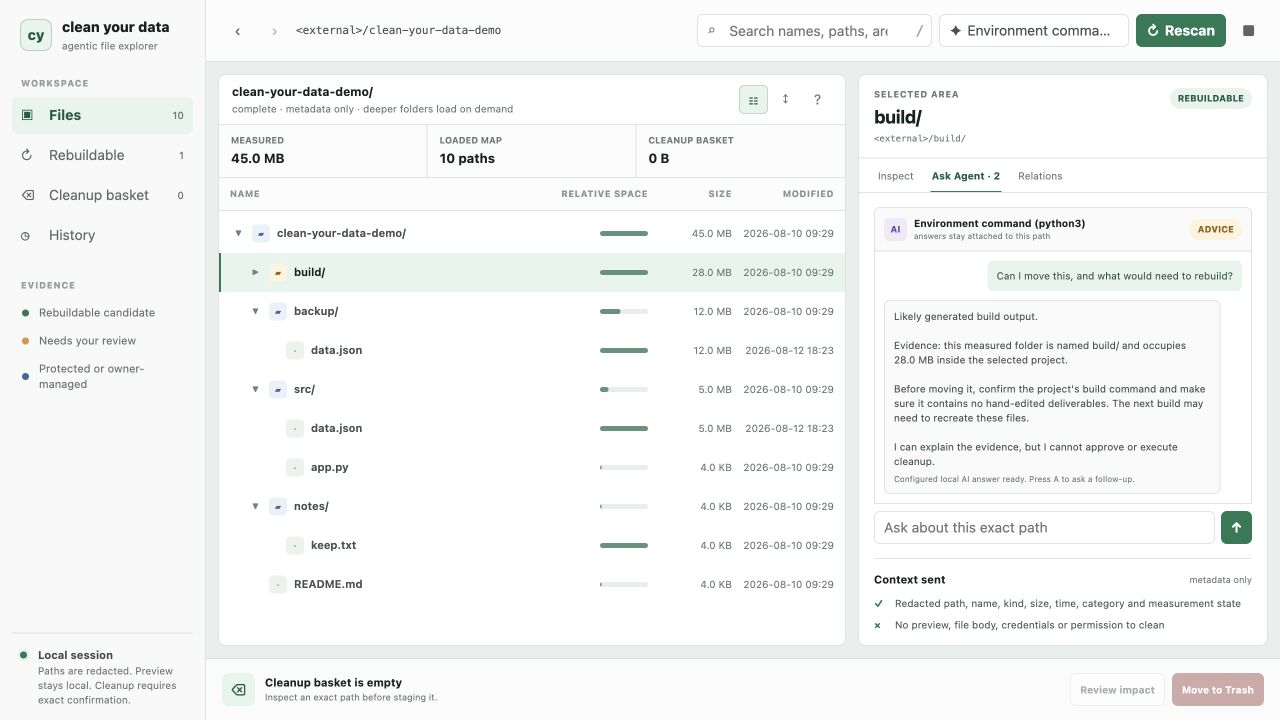Click the empty cleanup basket icon in footer

238,690
